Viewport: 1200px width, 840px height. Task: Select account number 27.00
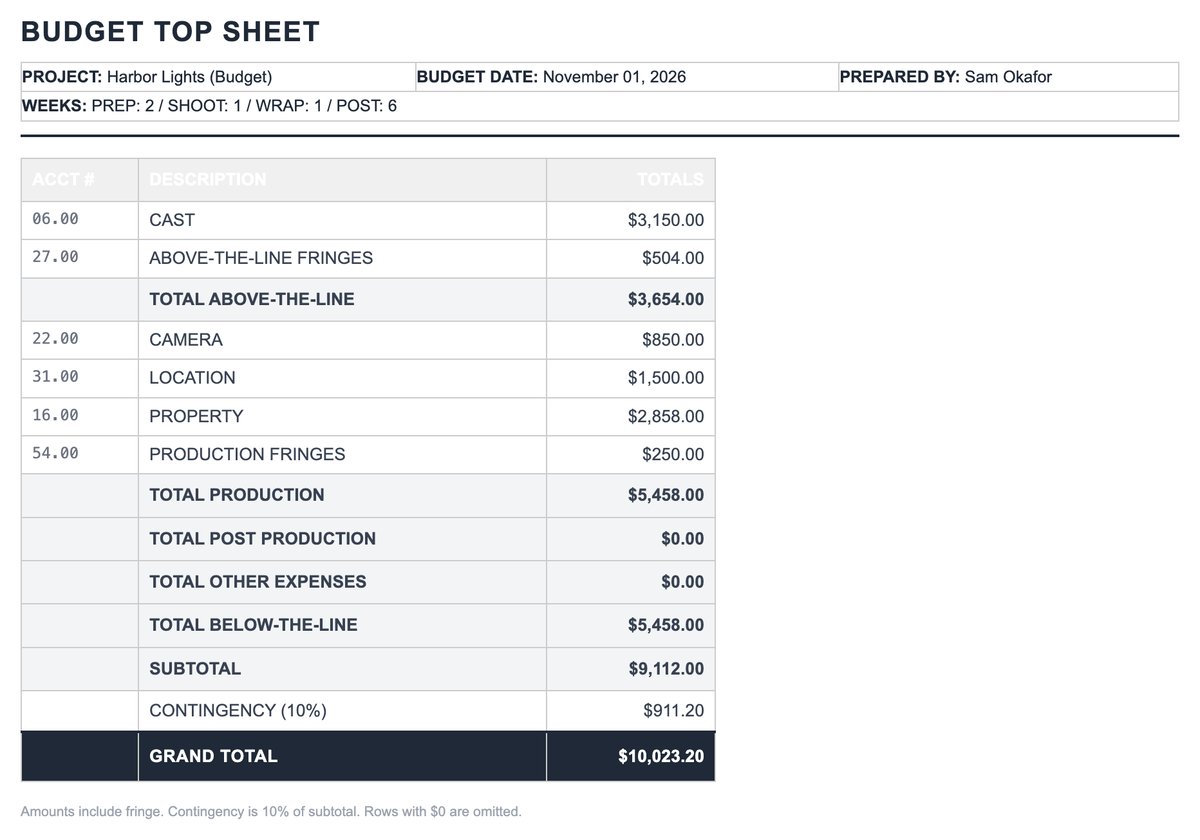click(55, 257)
